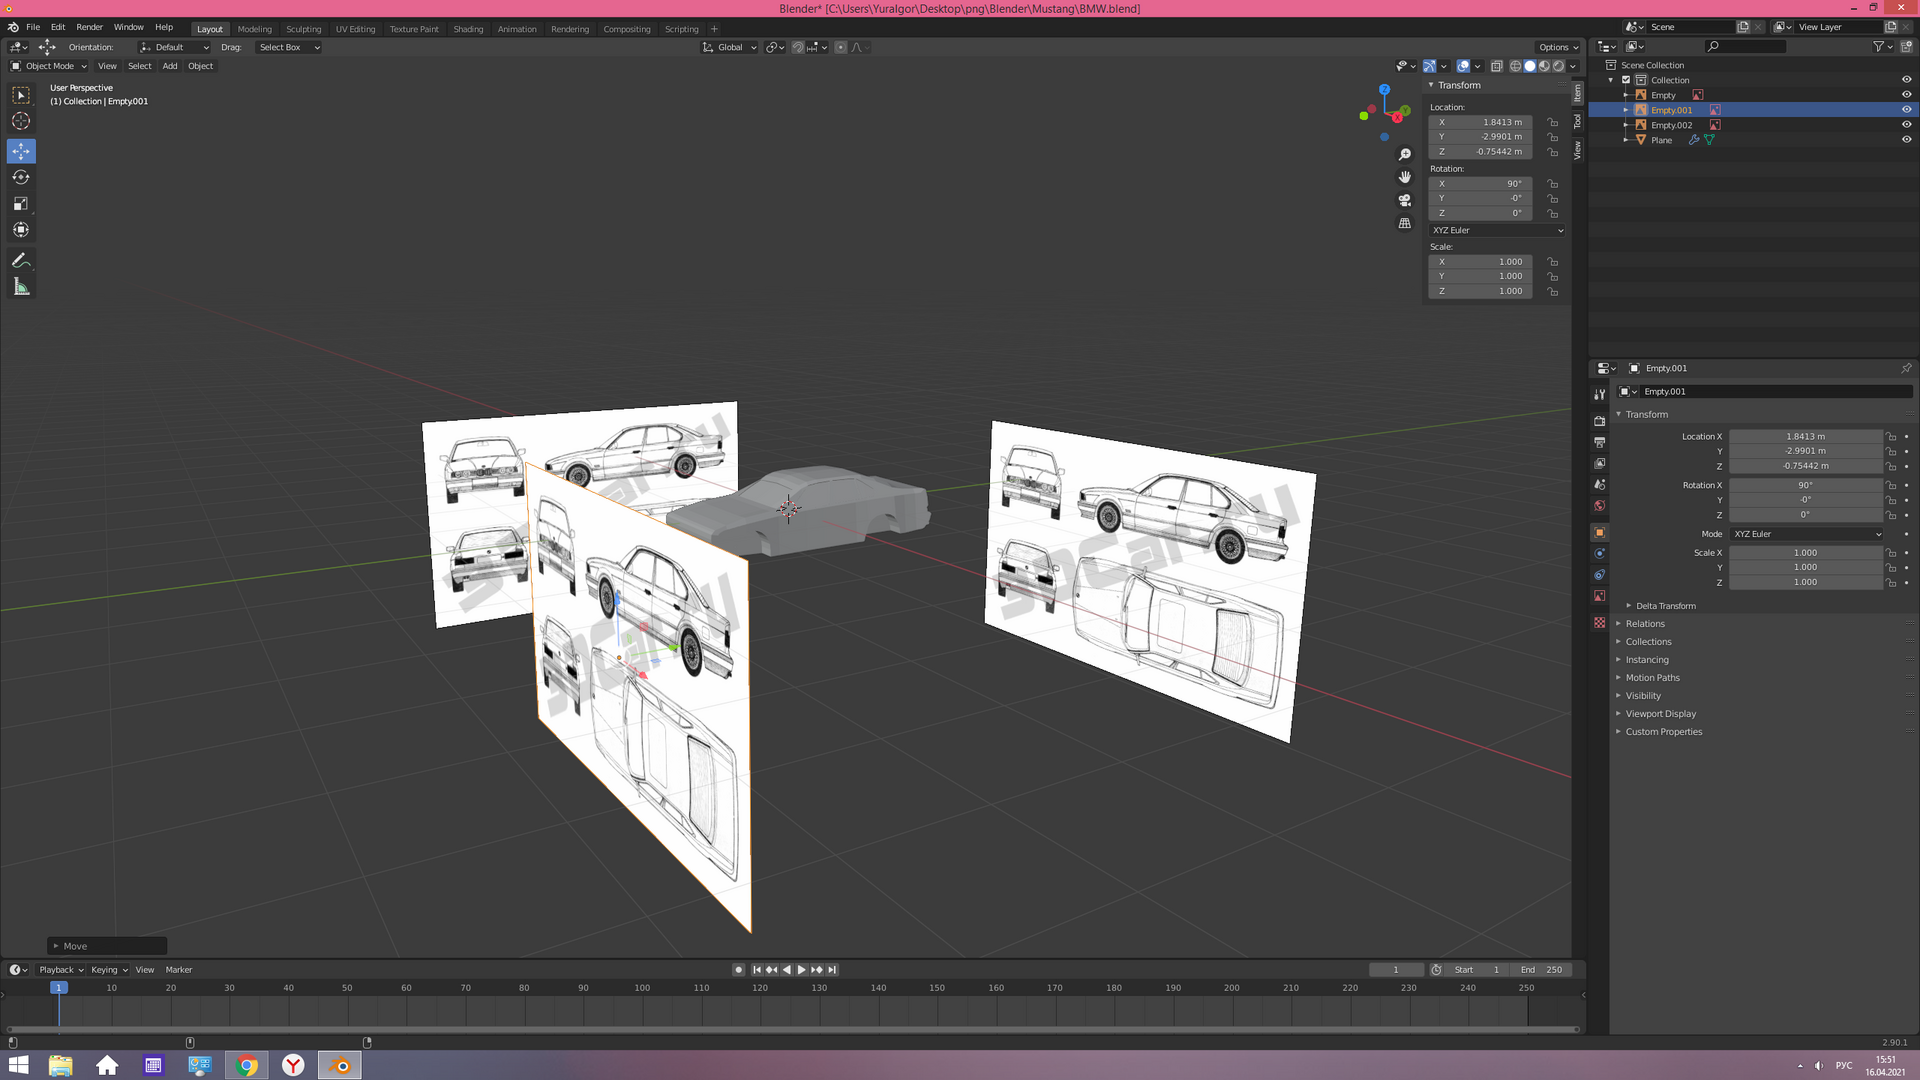The image size is (1920, 1080).
Task: Open the Drag Select Box dropdown
Action: tap(289, 47)
